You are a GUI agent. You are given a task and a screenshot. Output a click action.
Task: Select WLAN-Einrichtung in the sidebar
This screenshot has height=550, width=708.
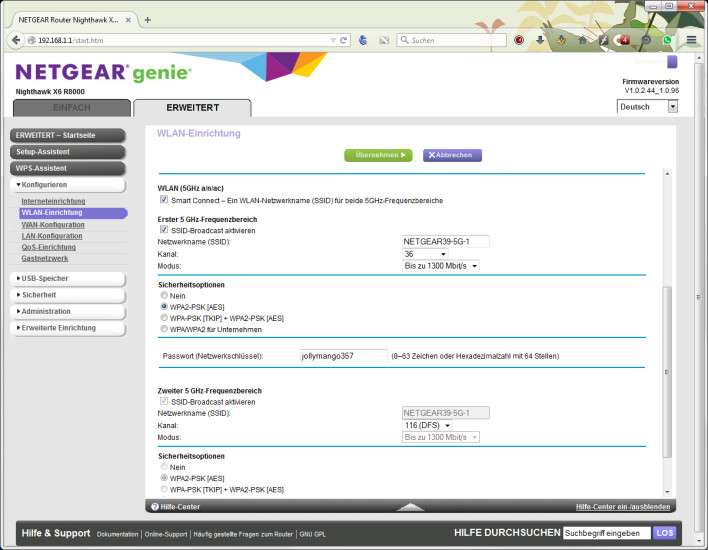click(x=73, y=213)
